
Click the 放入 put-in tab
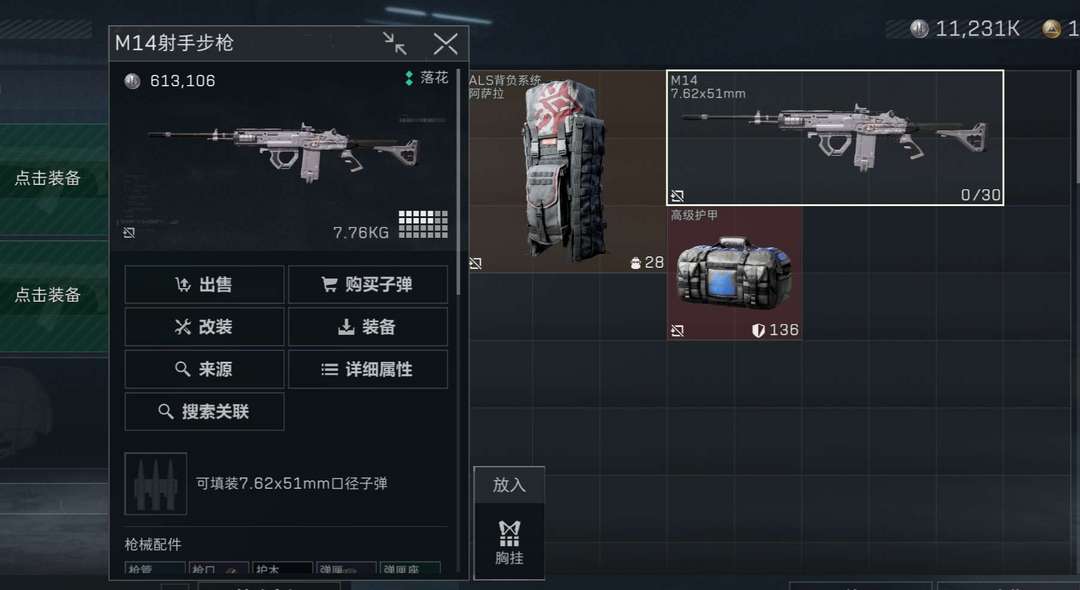pos(509,485)
